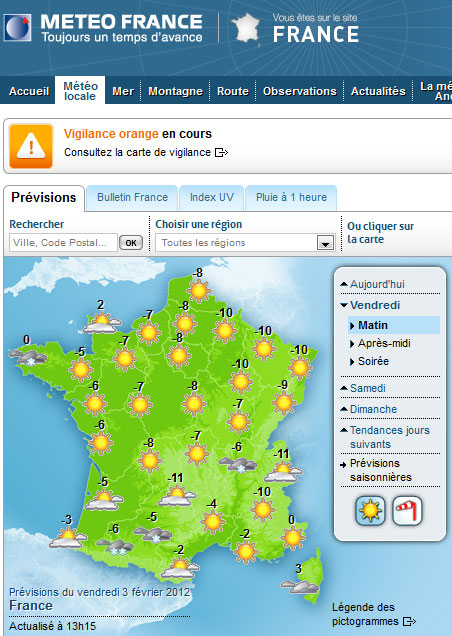Go to the Accueil navigation item
This screenshot has height=636, width=452.
pos(29,91)
